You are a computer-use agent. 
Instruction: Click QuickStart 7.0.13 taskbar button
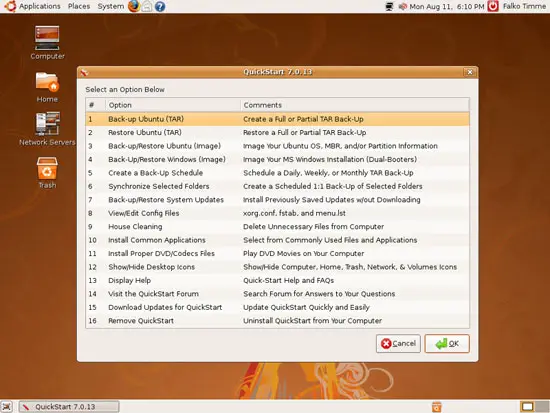pyautogui.click(x=69, y=407)
